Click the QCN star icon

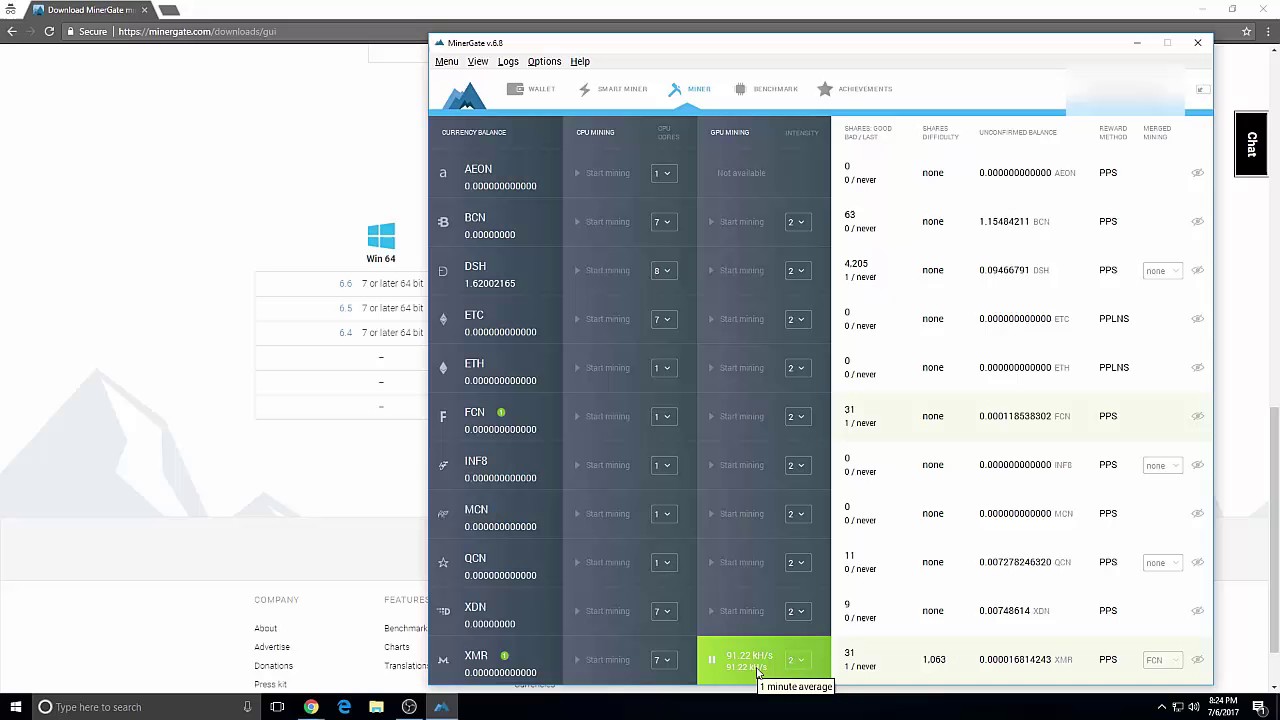[x=443, y=563]
